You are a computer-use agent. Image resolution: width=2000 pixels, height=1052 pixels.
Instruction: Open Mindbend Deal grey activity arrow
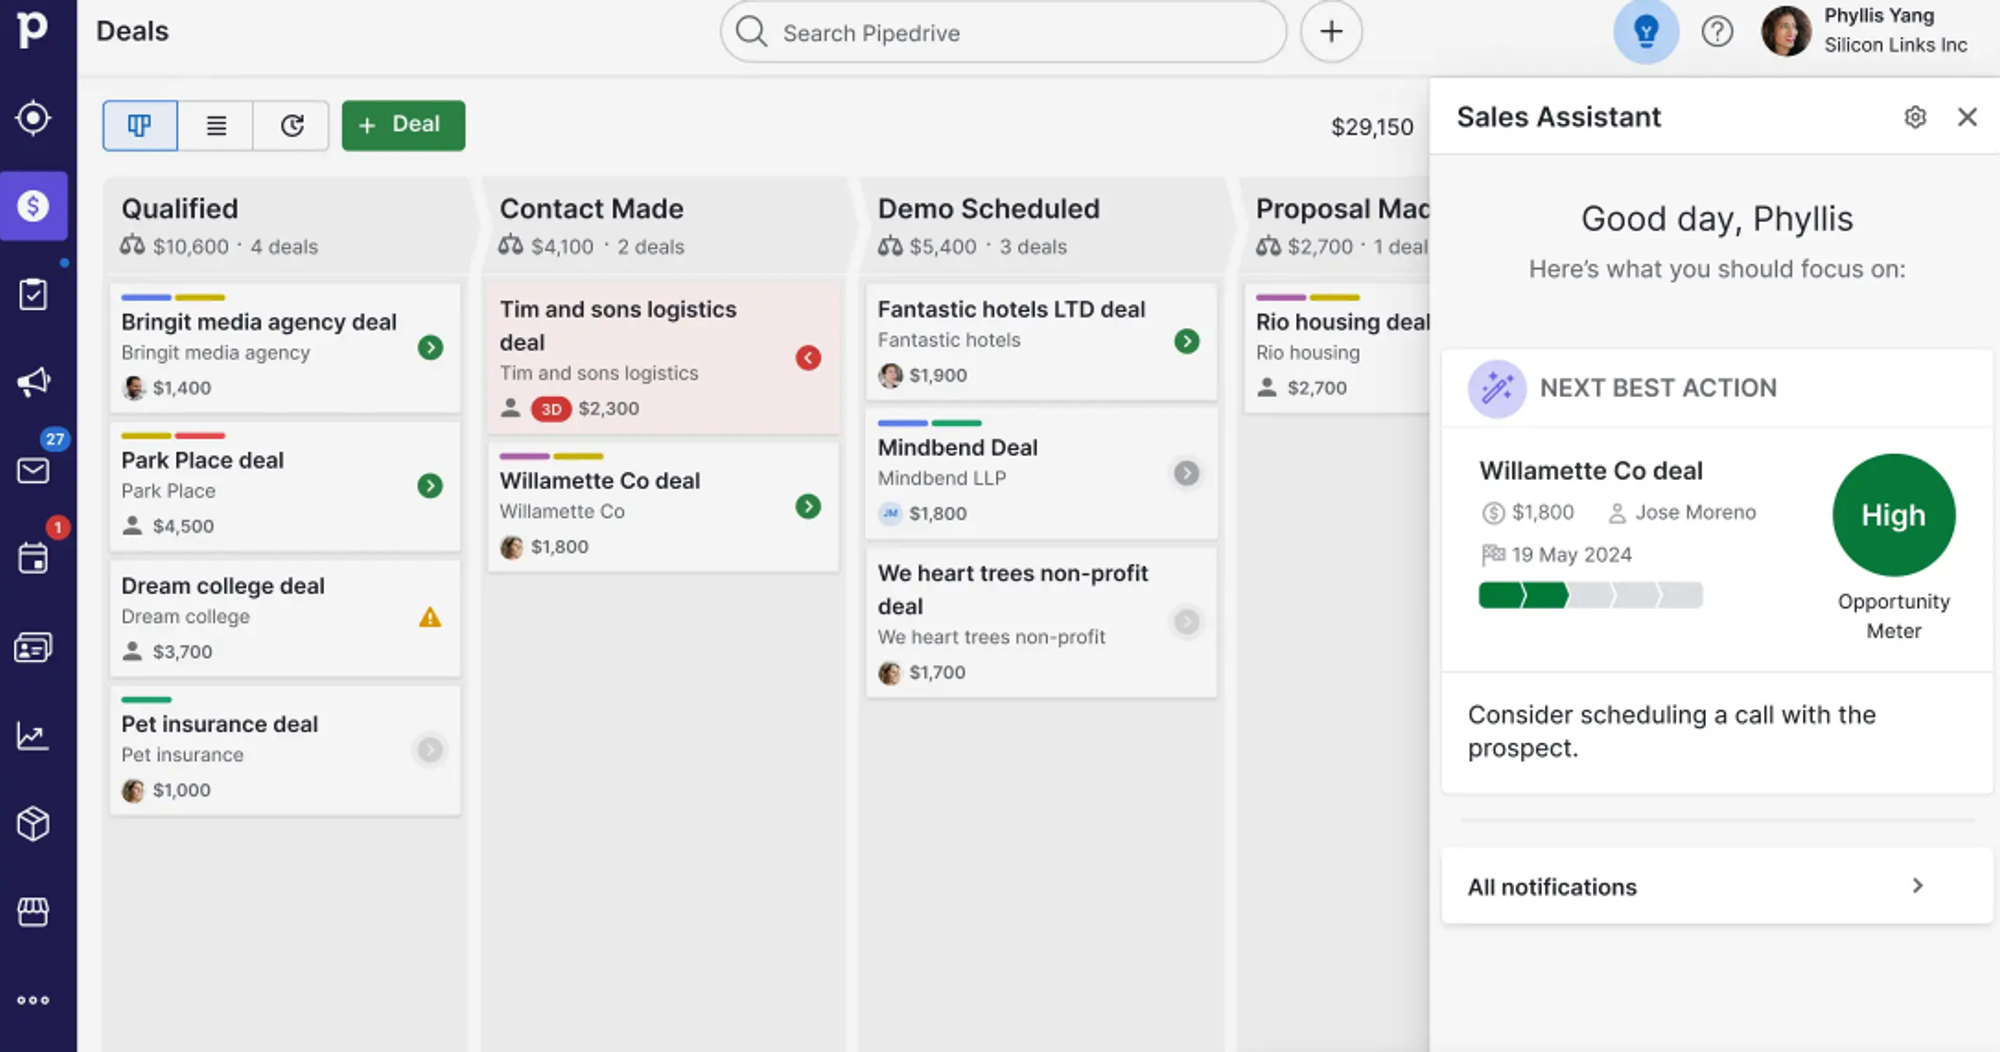click(x=1186, y=473)
